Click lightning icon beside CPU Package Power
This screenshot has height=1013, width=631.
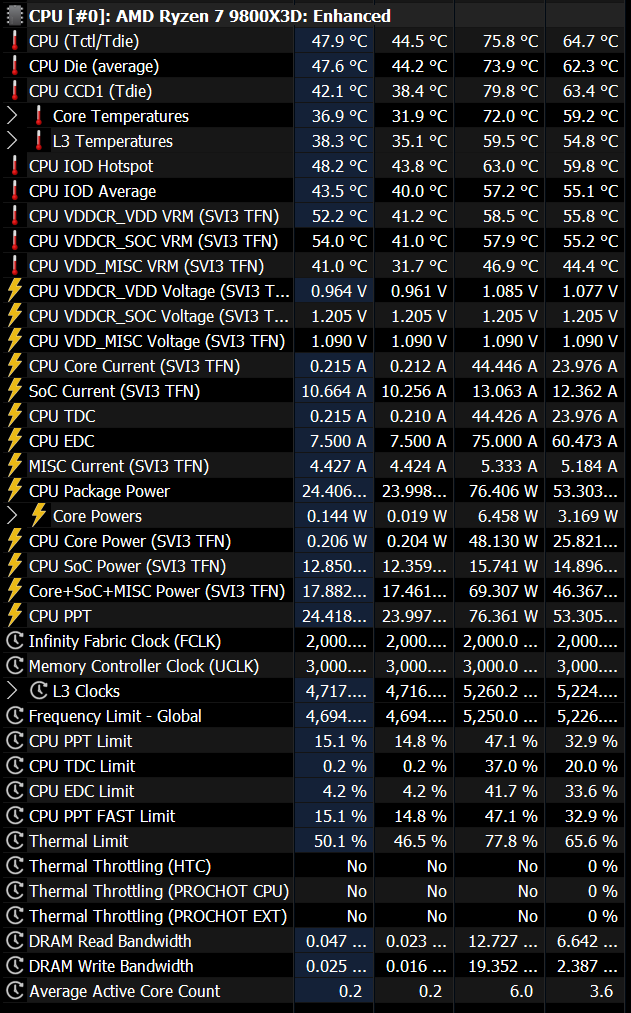point(14,491)
